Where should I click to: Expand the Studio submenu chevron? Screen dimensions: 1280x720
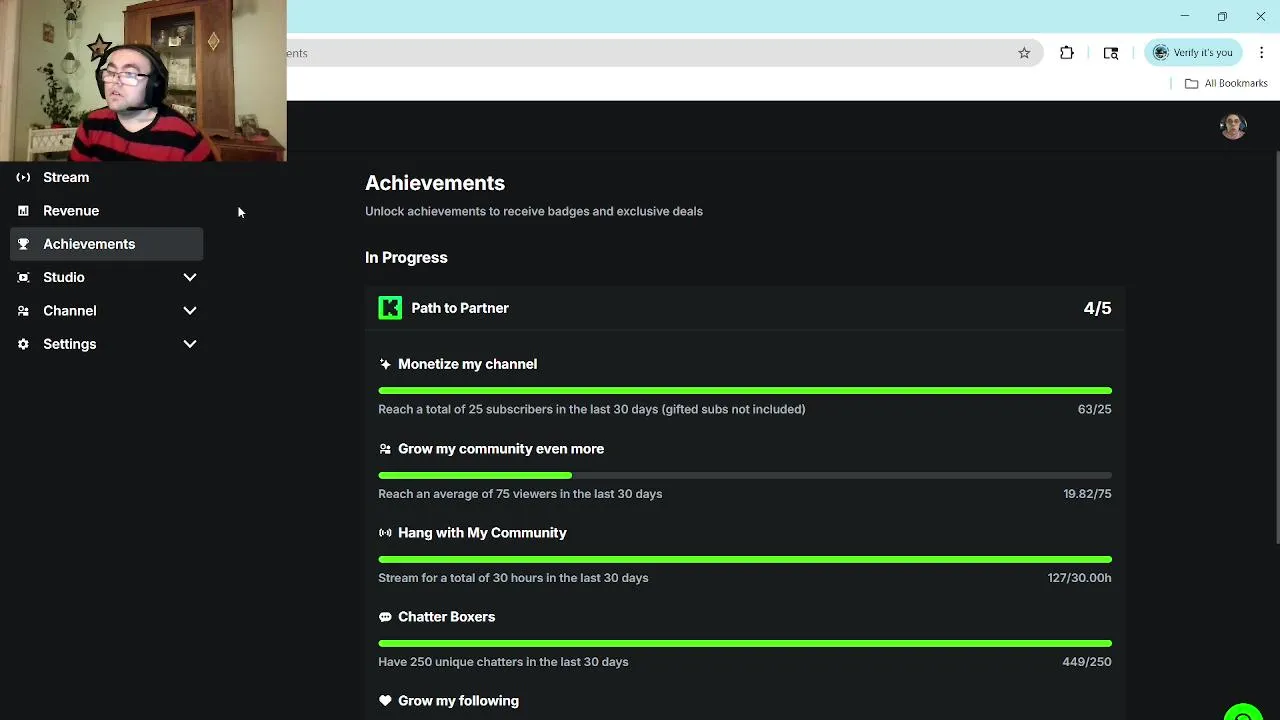[x=190, y=277]
